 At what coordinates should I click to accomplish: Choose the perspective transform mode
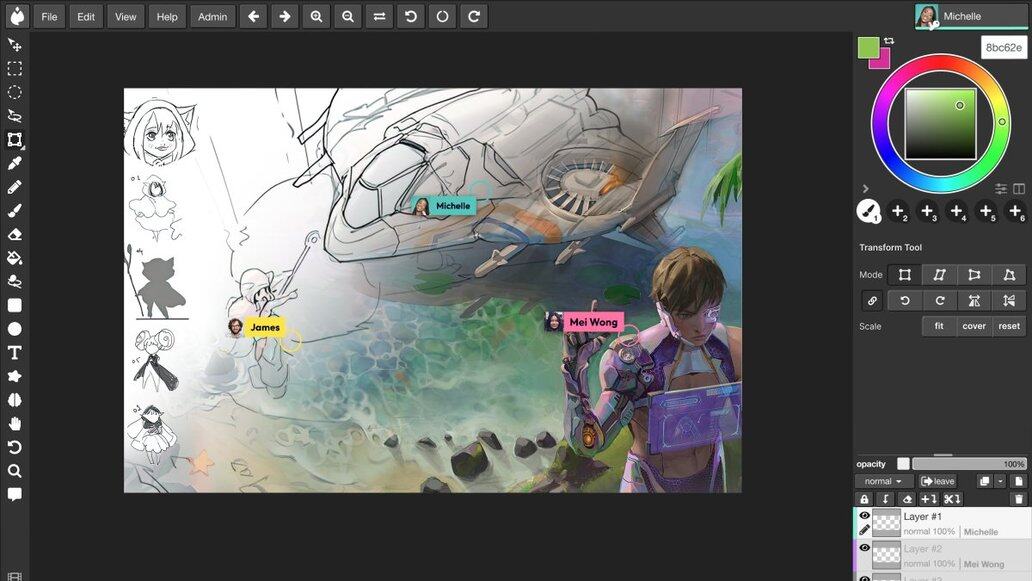pos(1009,274)
